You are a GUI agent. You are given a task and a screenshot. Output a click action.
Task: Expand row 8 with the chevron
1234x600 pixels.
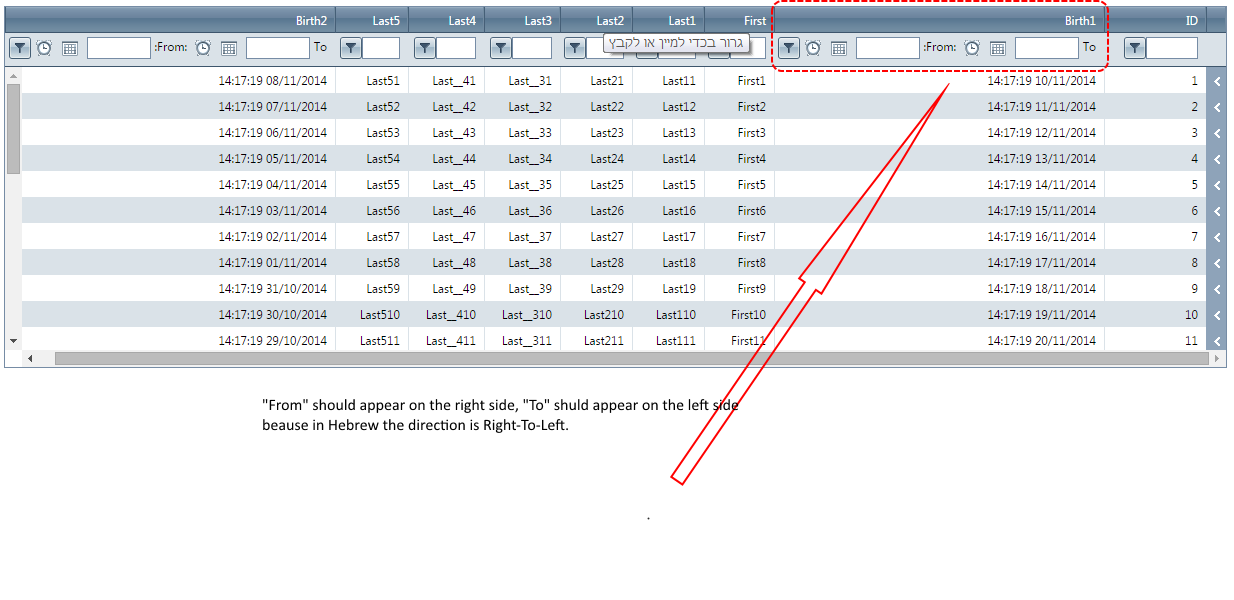(x=1216, y=263)
